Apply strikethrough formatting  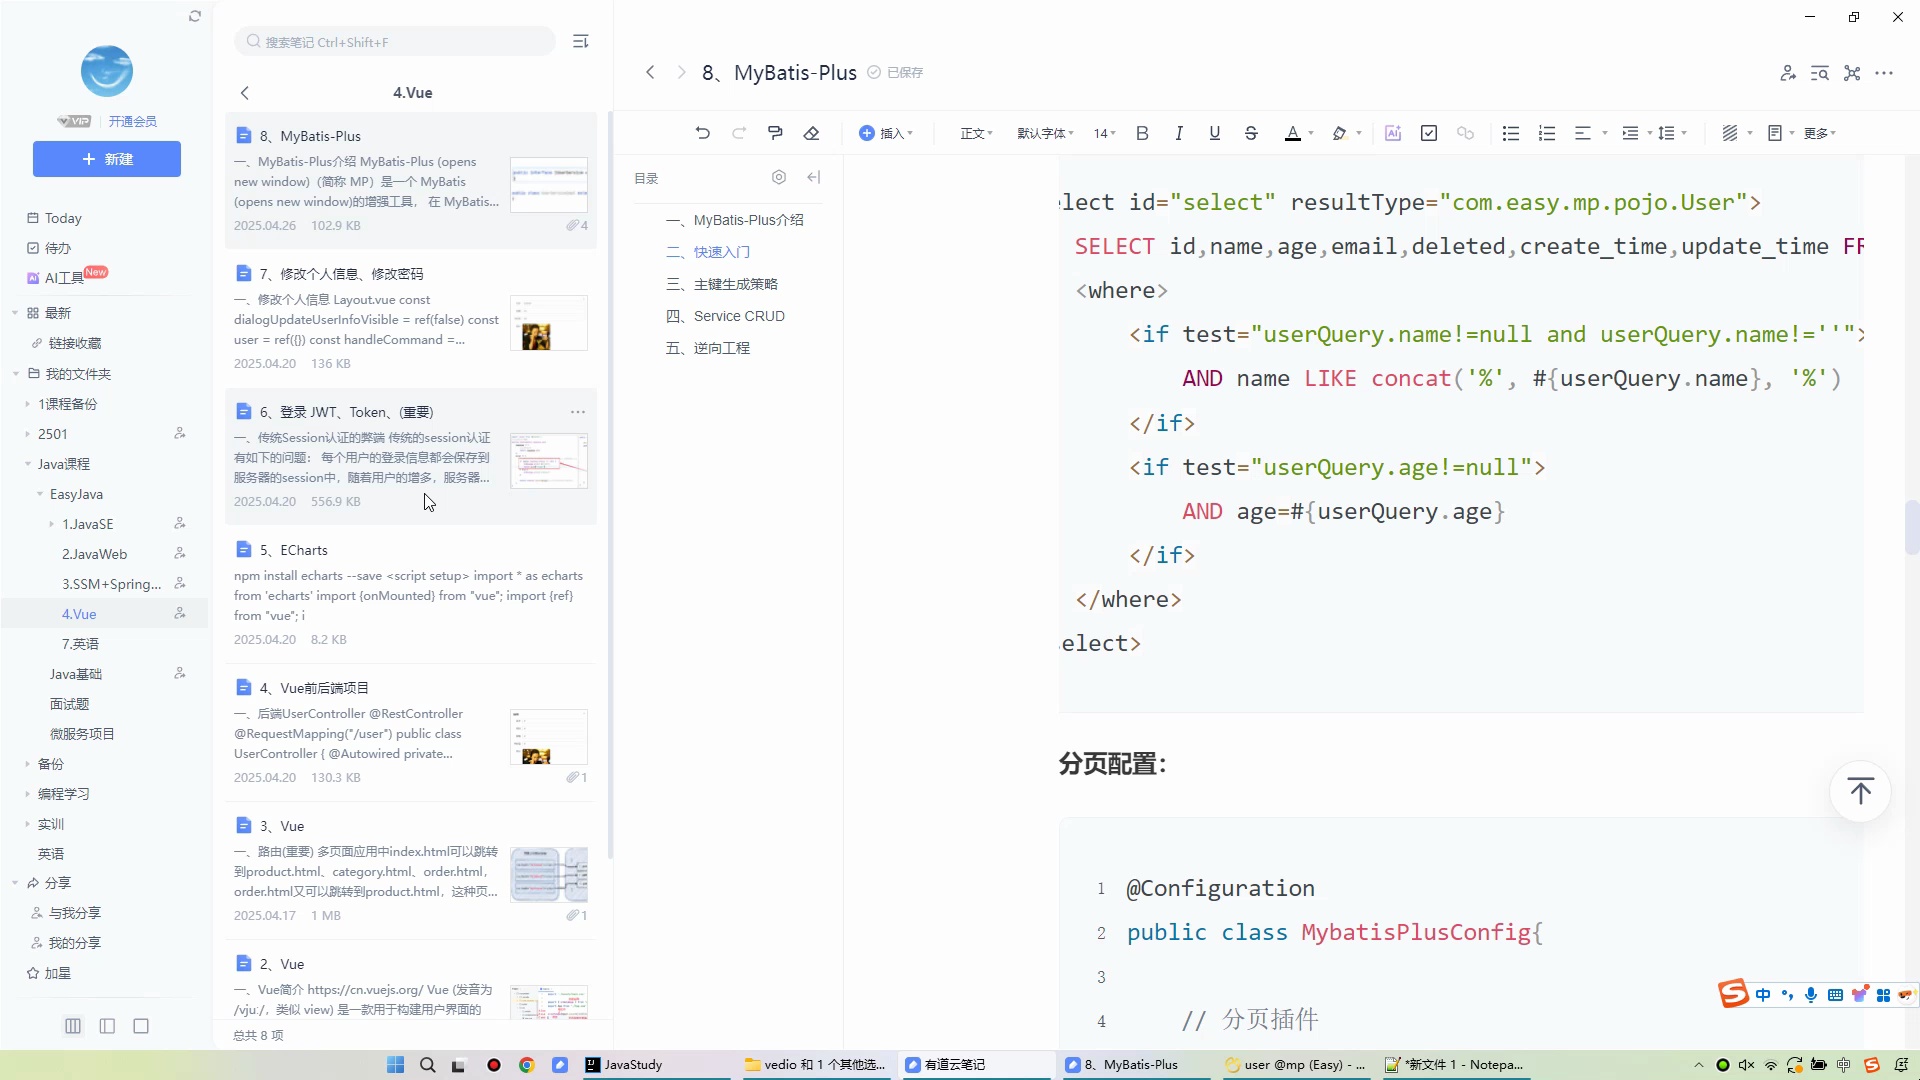pyautogui.click(x=1251, y=133)
